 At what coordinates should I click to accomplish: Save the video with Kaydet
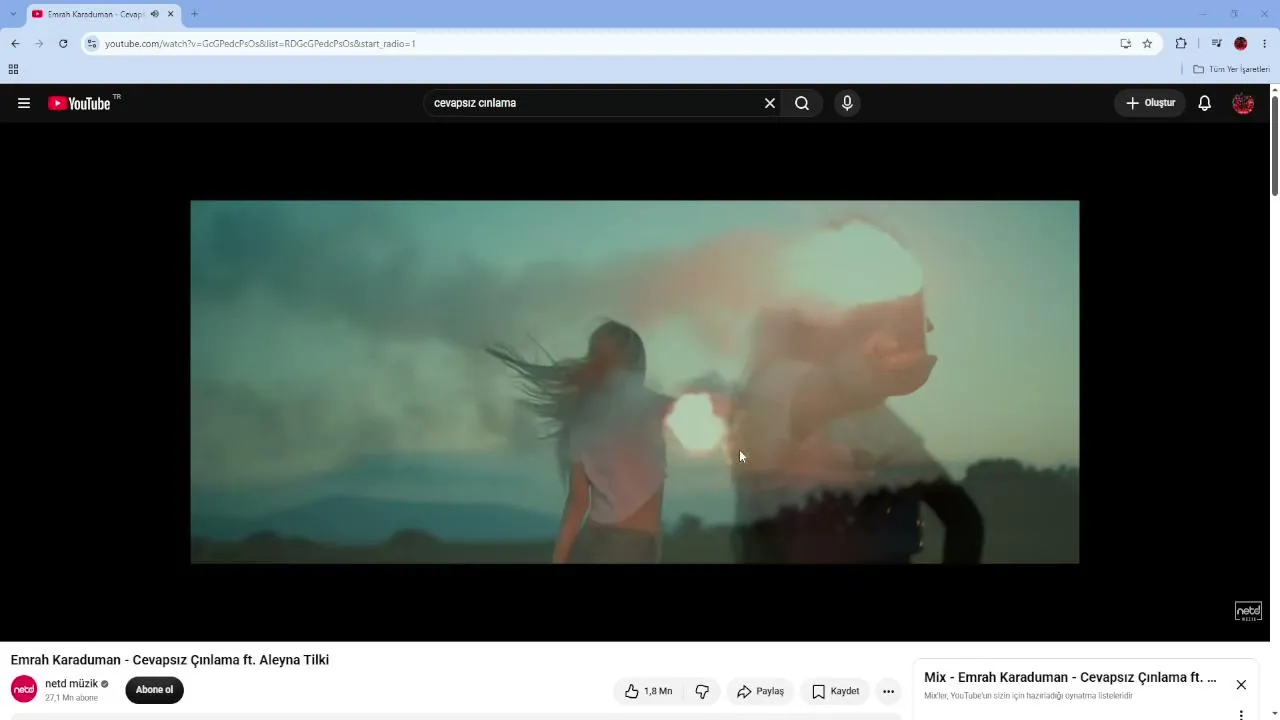[x=835, y=691]
